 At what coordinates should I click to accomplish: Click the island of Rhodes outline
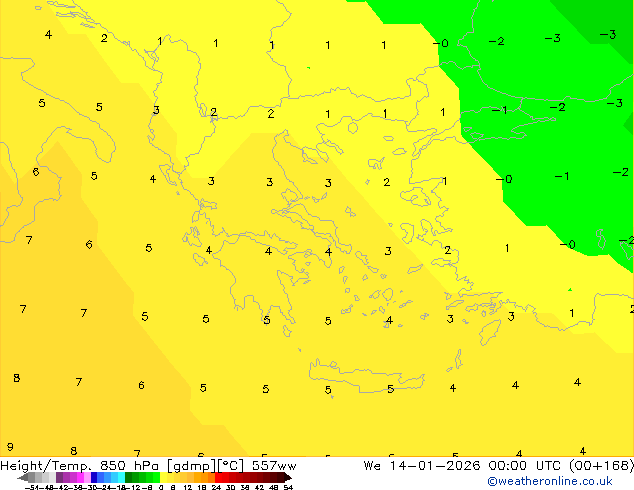(490, 332)
